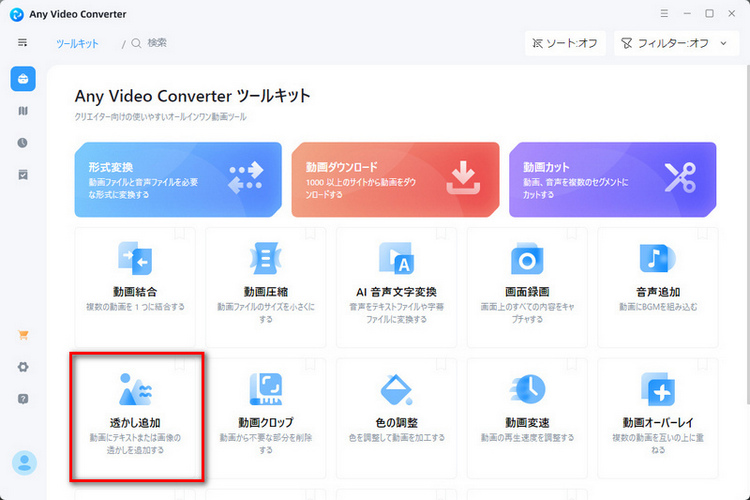The image size is (750, 500).
Task: Open the 動画ダウンロード download banner
Action: pos(395,179)
